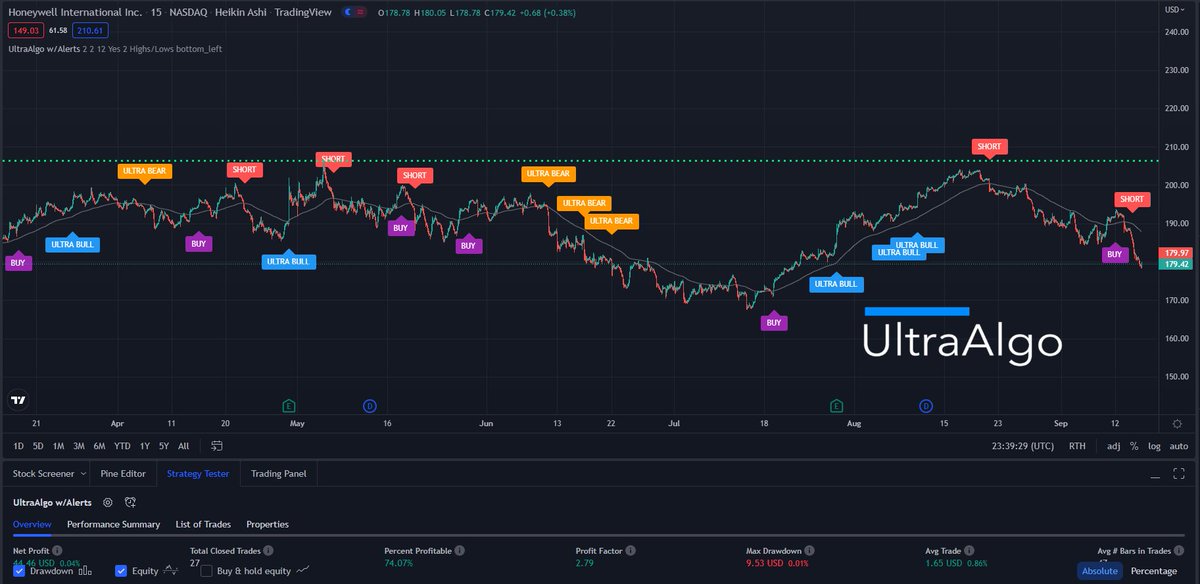This screenshot has height=584, width=1200.
Task: Click the Total Closed Trades info icon
Action: 269,551
